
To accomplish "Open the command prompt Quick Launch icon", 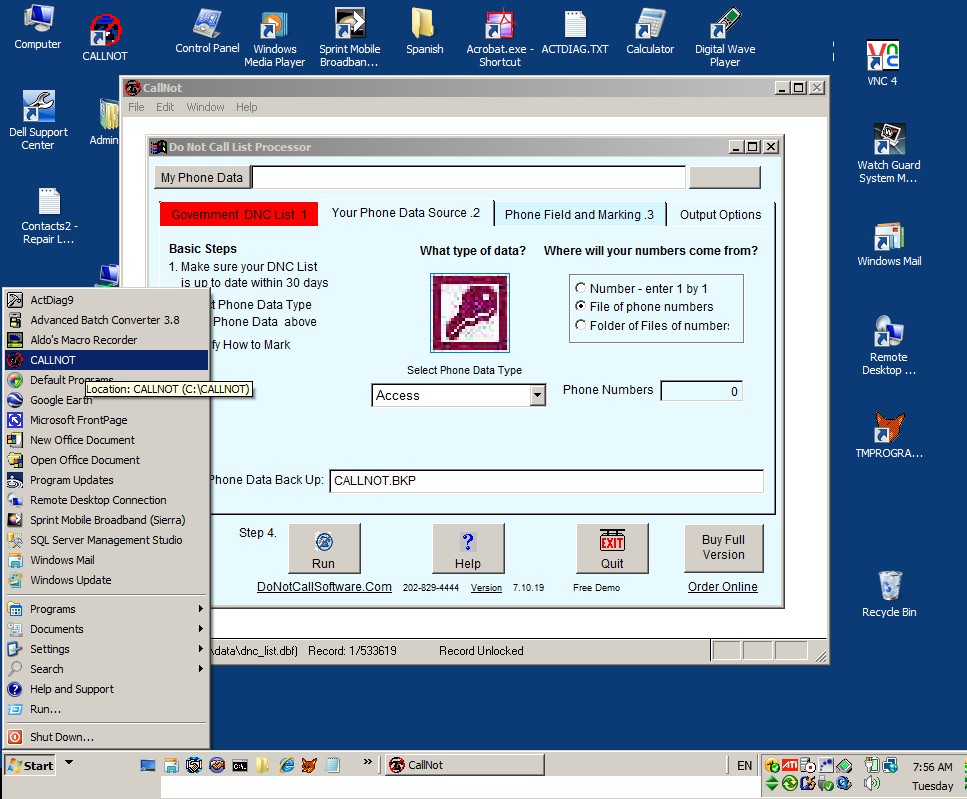I will click(x=240, y=766).
